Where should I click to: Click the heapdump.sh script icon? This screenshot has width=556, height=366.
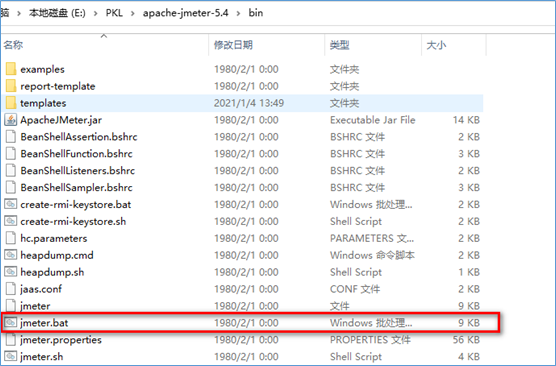(x=11, y=272)
